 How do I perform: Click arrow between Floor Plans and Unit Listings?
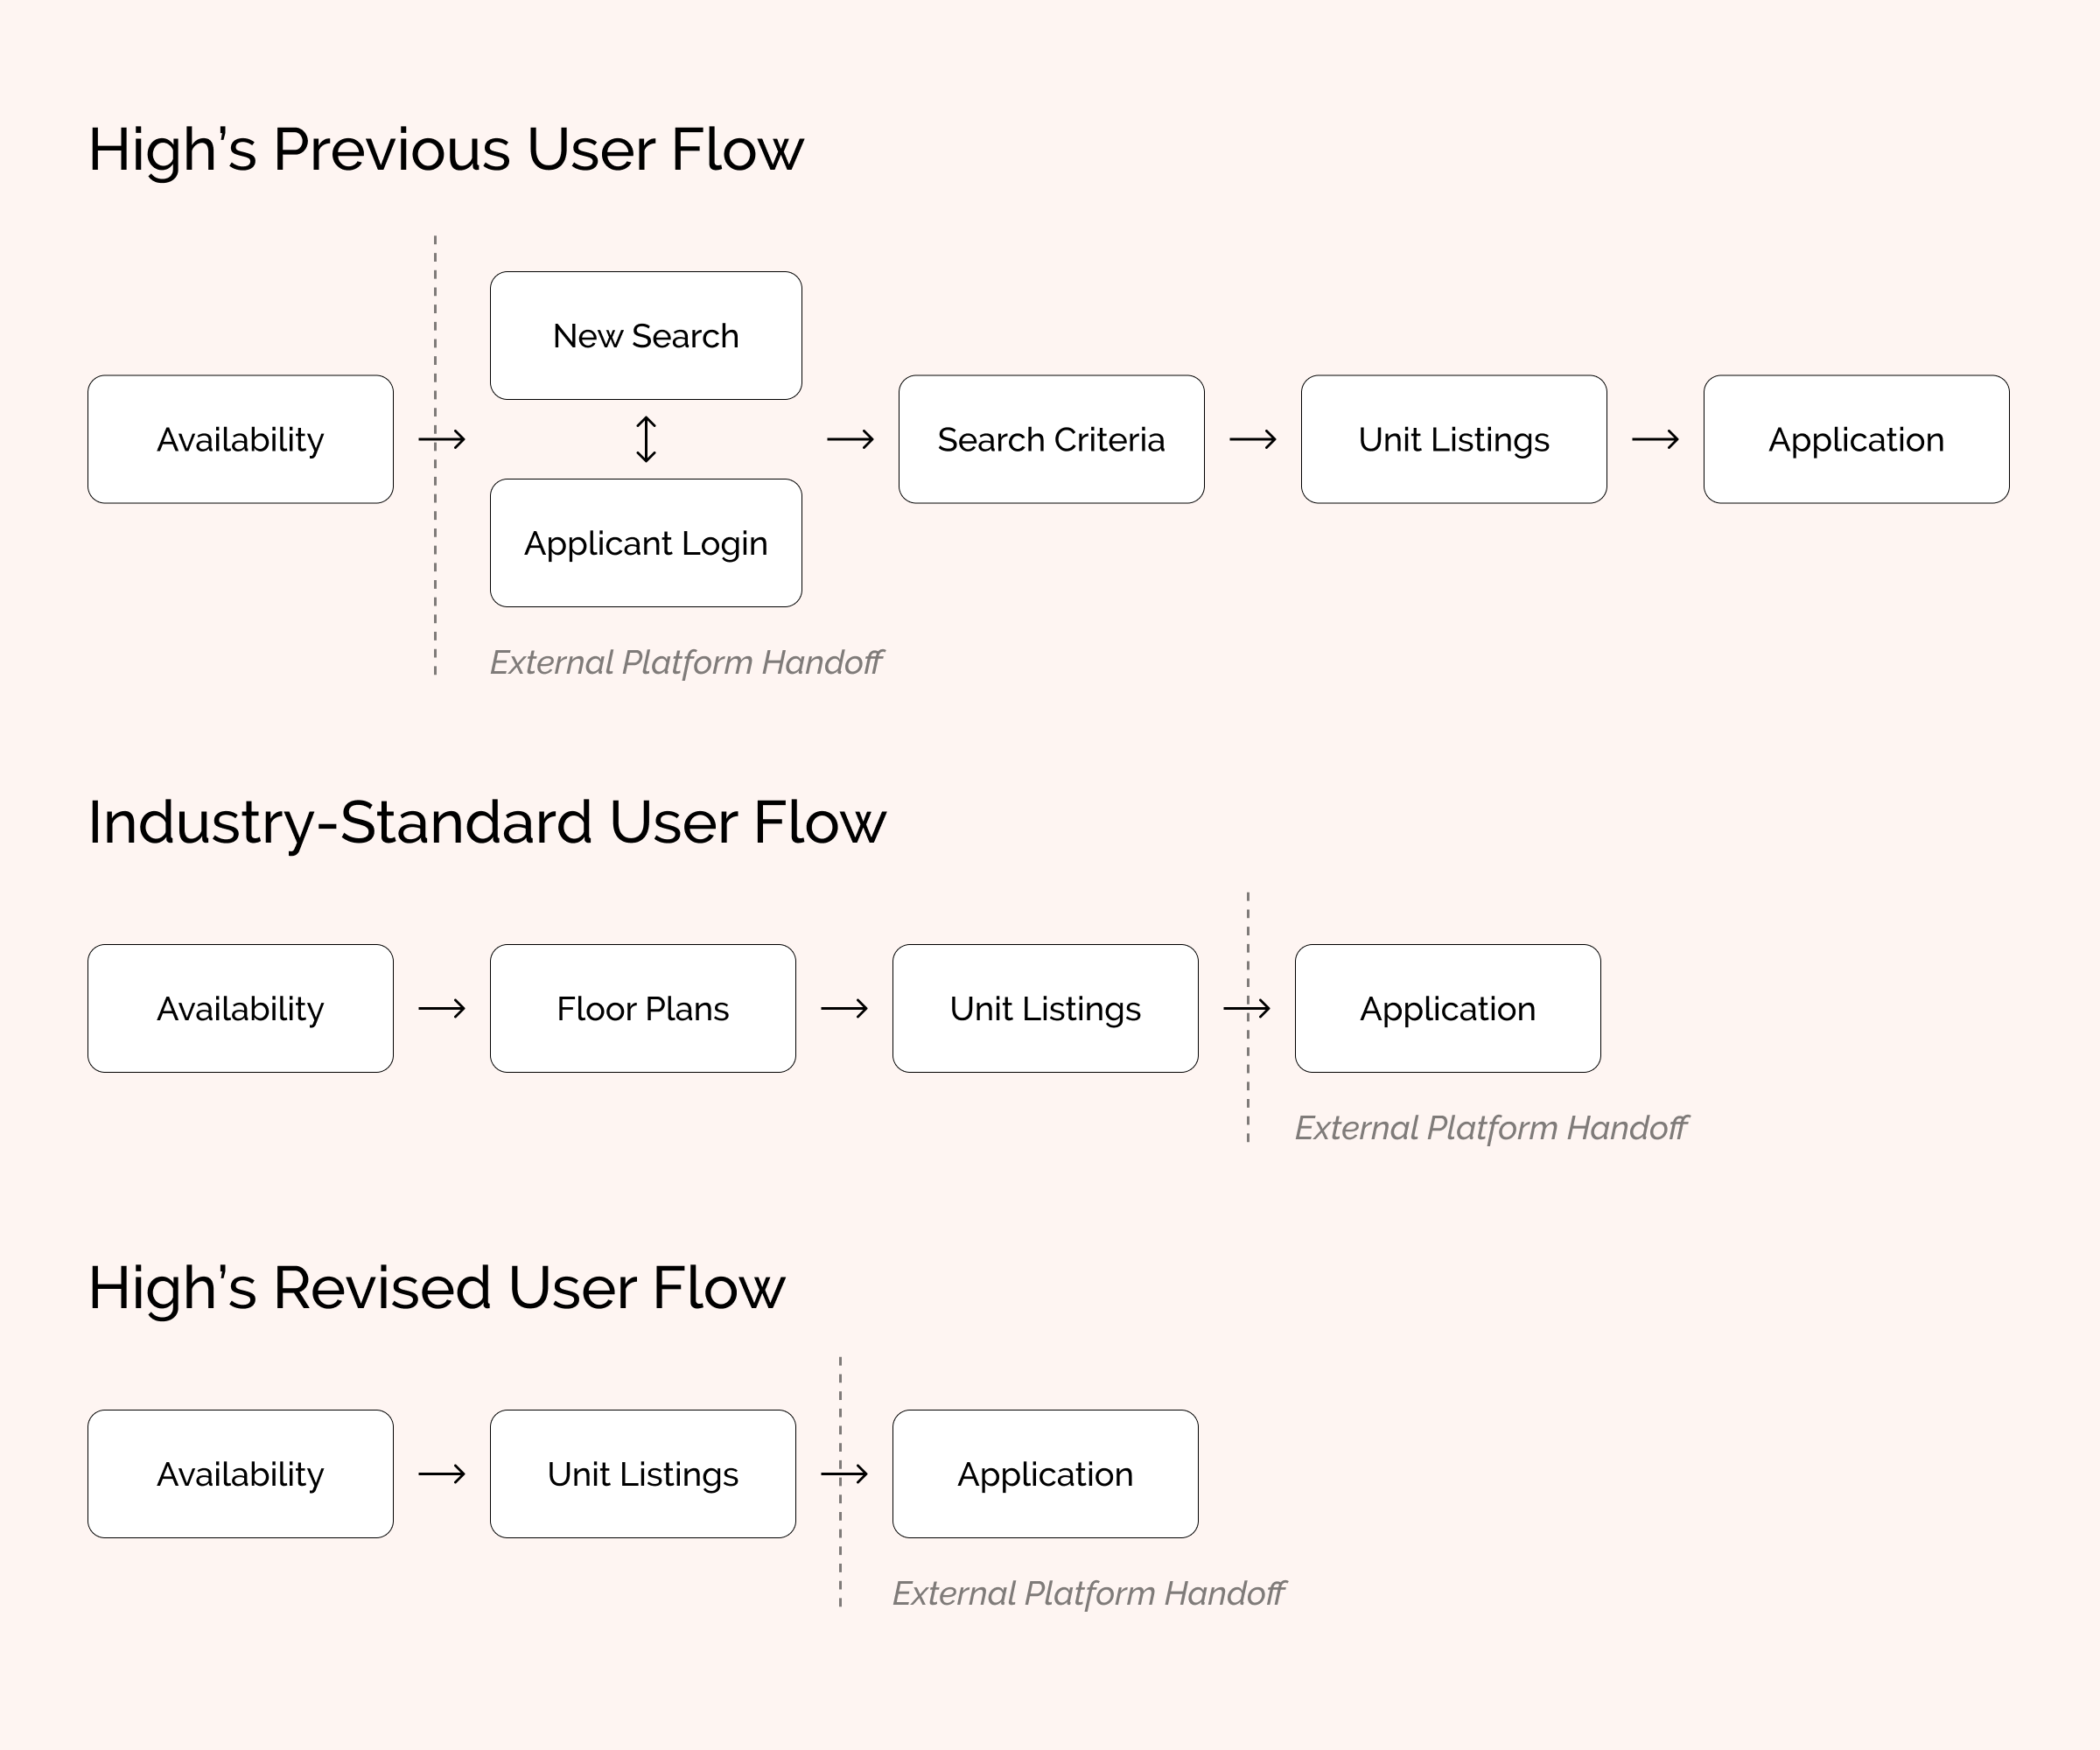(x=844, y=1008)
